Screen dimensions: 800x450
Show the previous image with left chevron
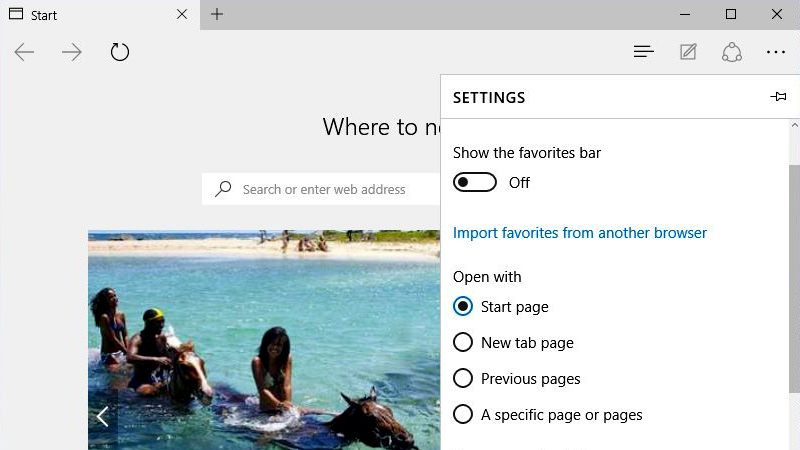102,416
